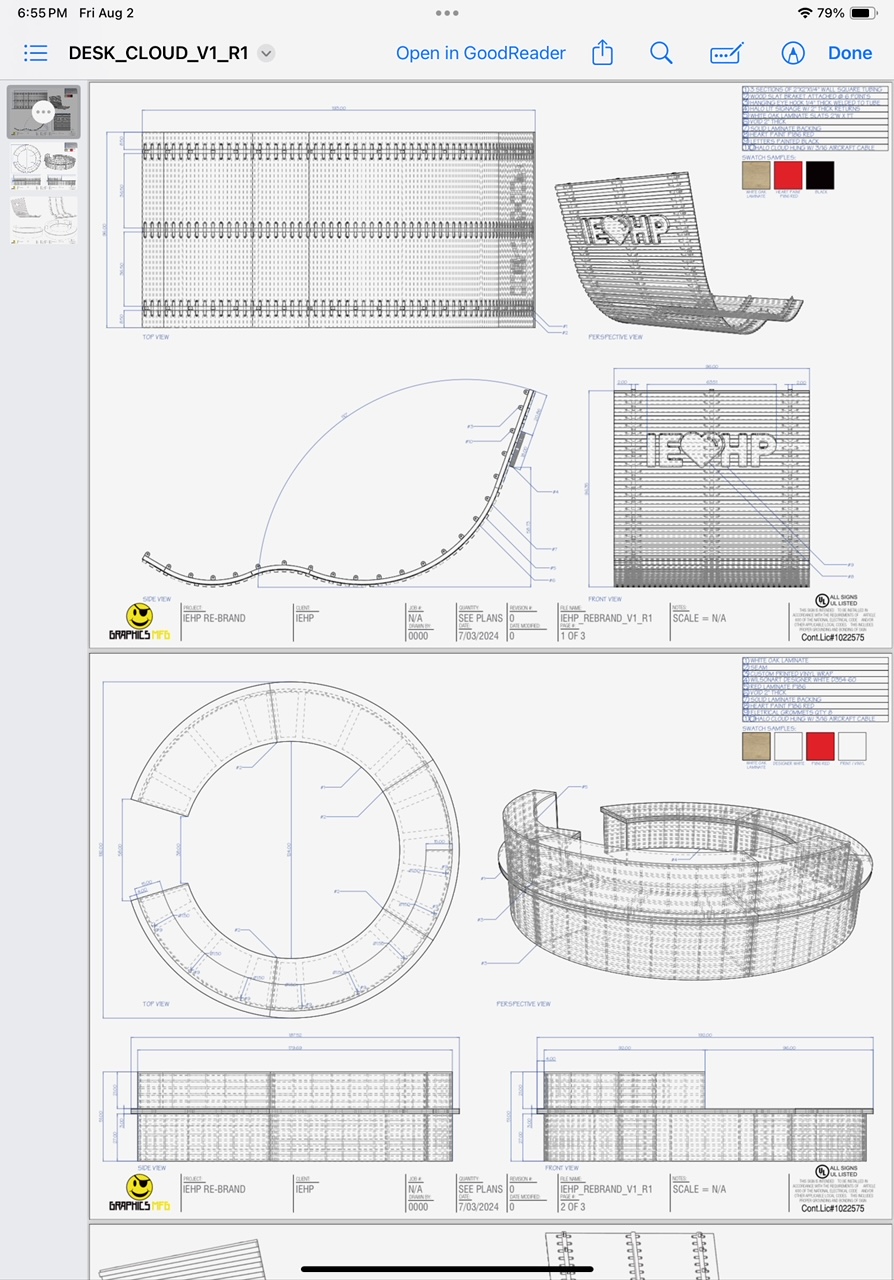Tap the black swatch sample on page 1
This screenshot has height=1280, width=894.
tap(820, 175)
